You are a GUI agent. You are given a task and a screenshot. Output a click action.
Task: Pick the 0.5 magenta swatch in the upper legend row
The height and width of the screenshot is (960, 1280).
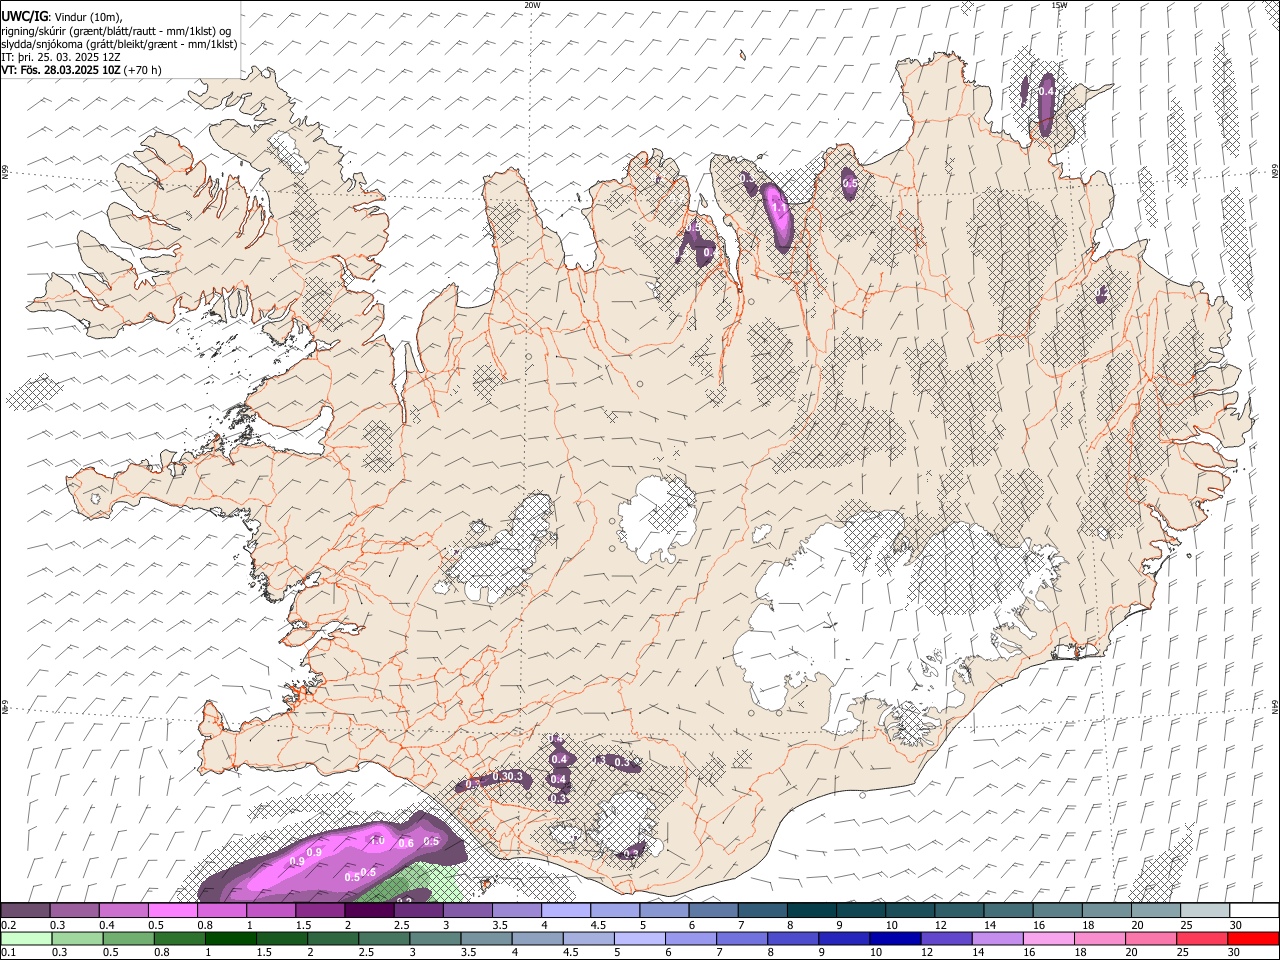click(173, 910)
